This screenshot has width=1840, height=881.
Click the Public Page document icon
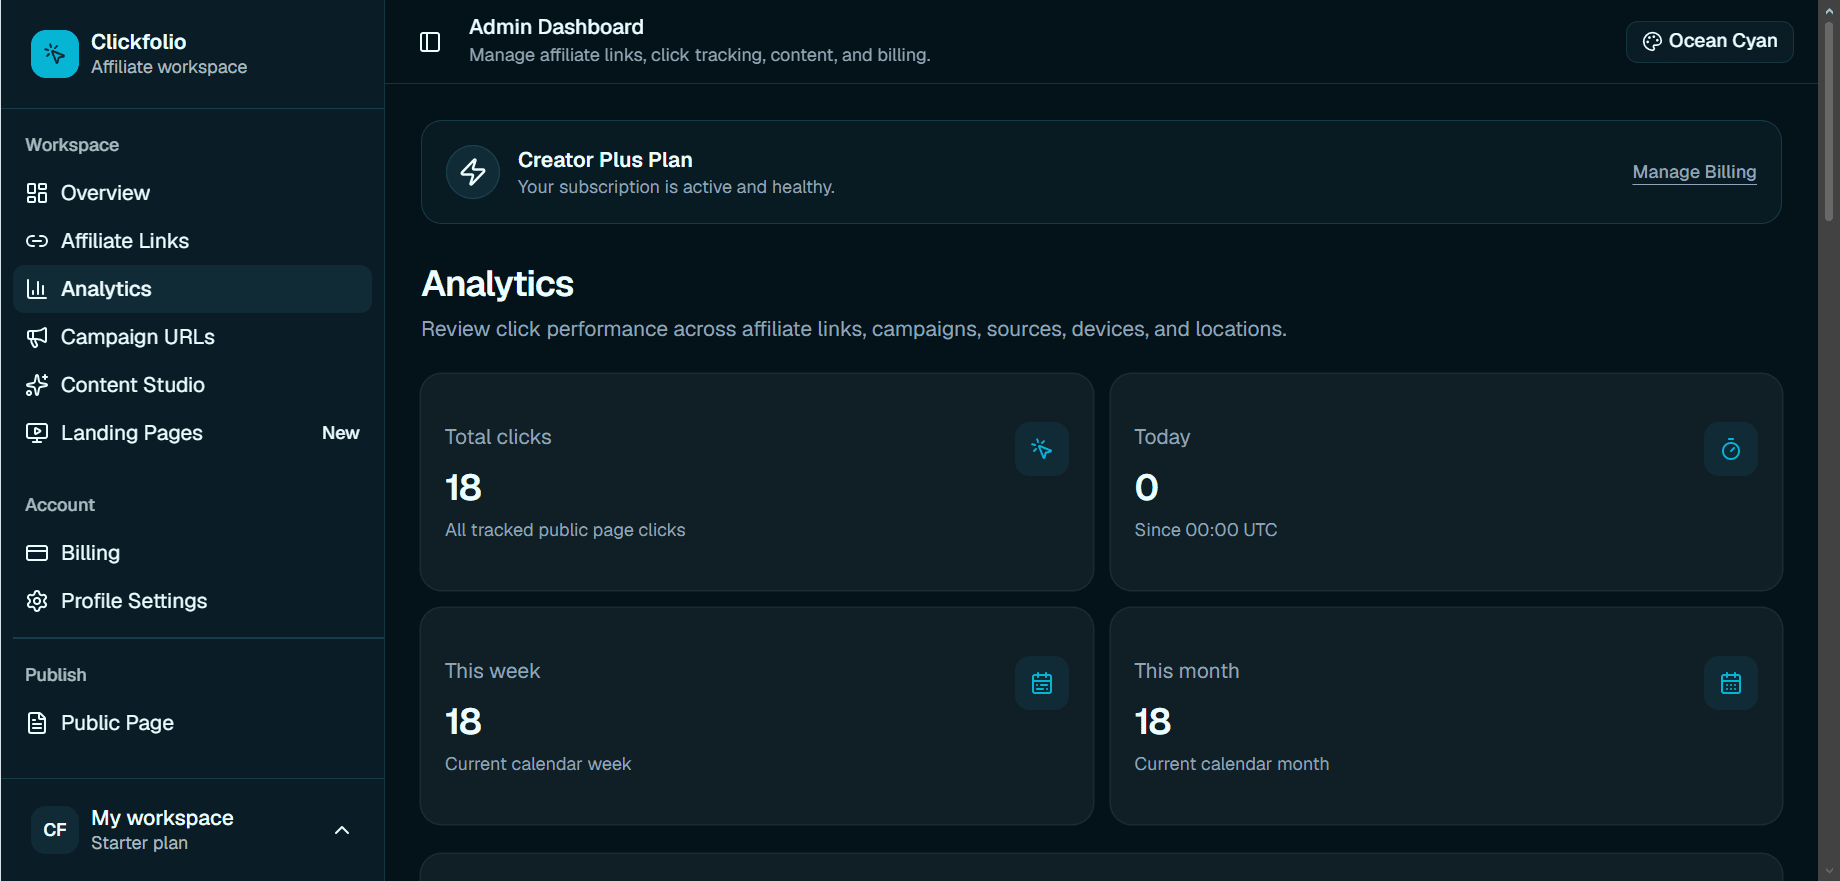point(37,723)
